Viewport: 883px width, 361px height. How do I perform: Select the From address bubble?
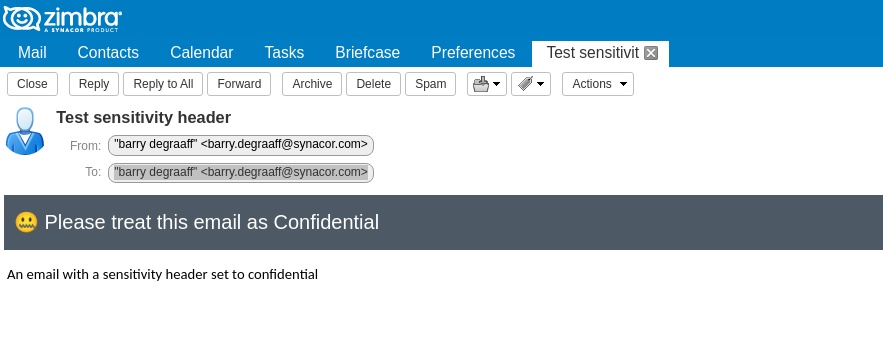[241, 145]
